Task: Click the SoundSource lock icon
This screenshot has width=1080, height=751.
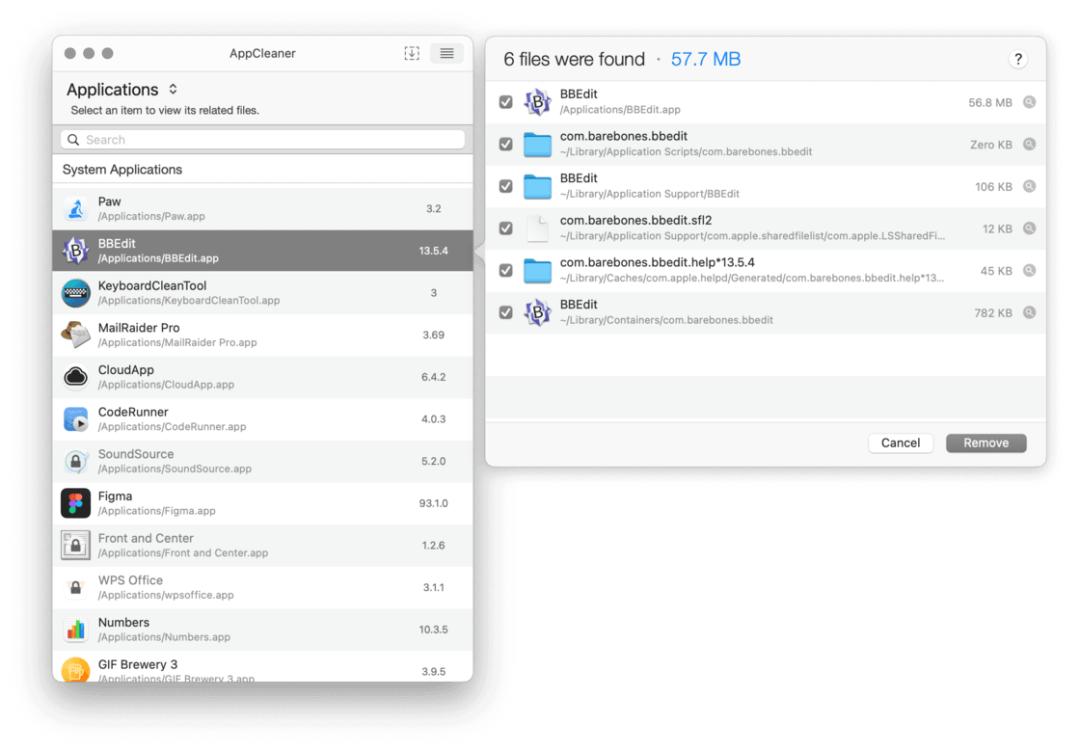Action: [76, 461]
